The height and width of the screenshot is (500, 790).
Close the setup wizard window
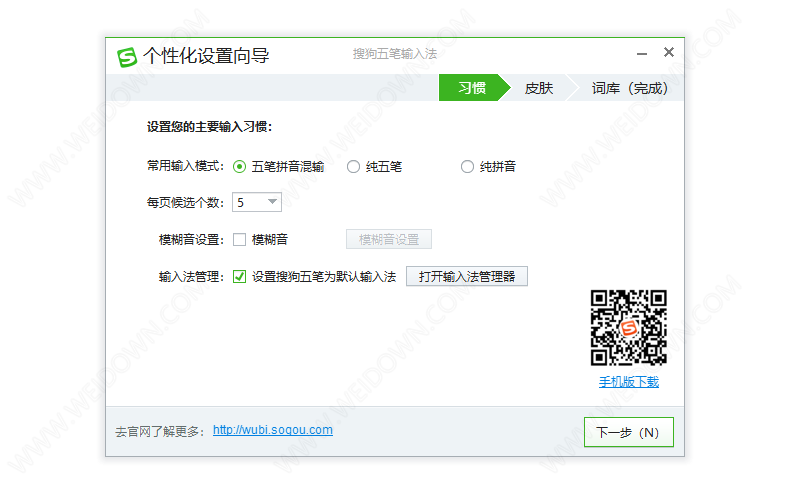(x=669, y=52)
